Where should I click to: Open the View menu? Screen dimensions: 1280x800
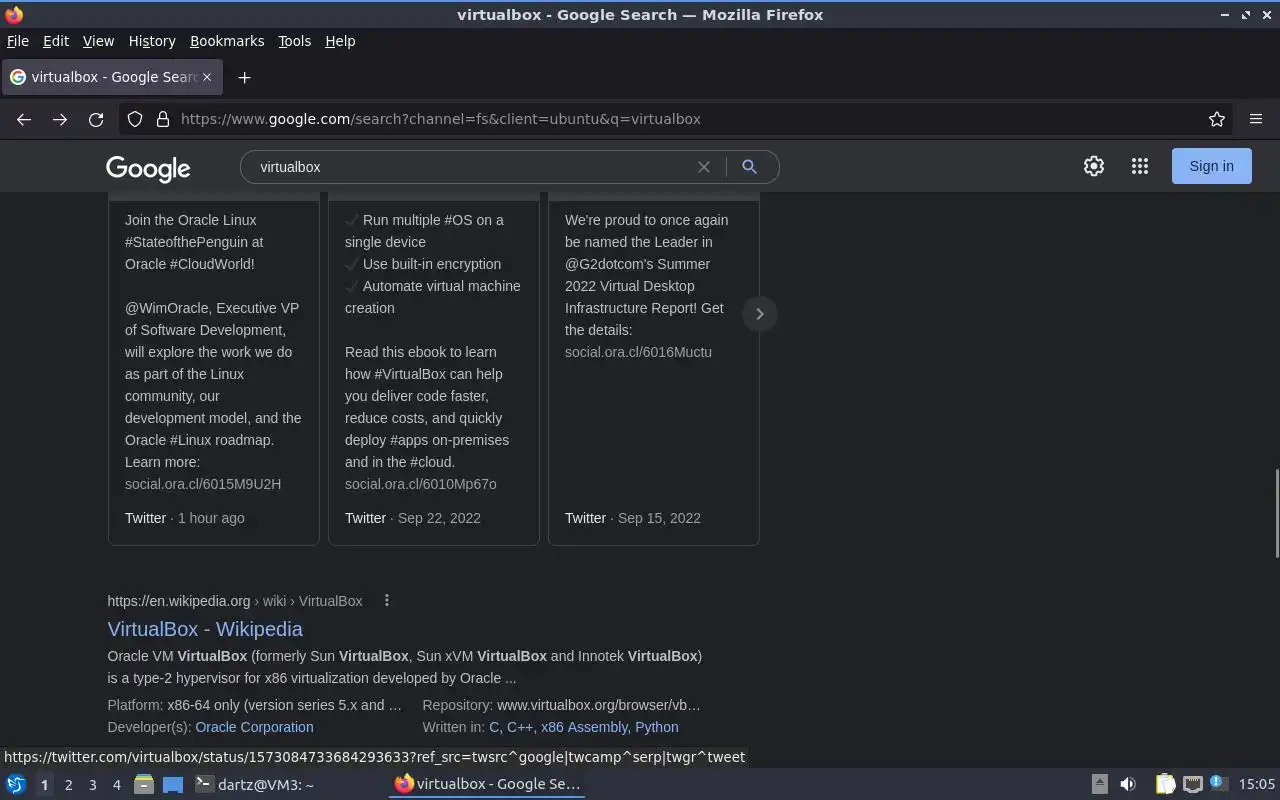(98, 41)
